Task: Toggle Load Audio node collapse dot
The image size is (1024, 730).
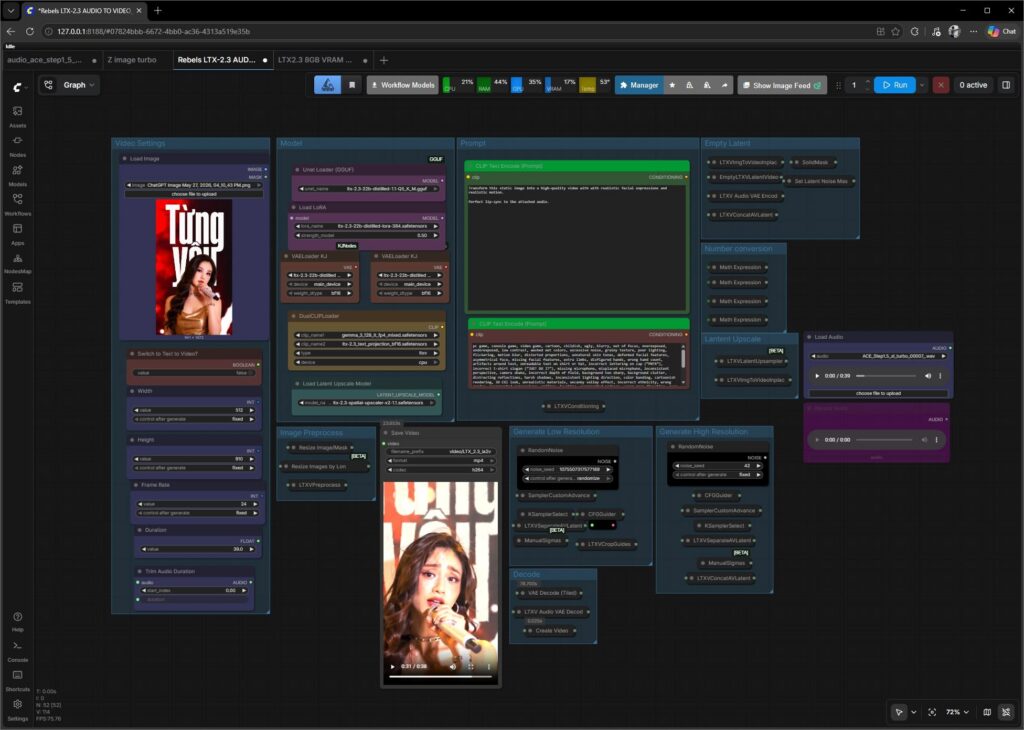Action: pyautogui.click(x=809, y=337)
